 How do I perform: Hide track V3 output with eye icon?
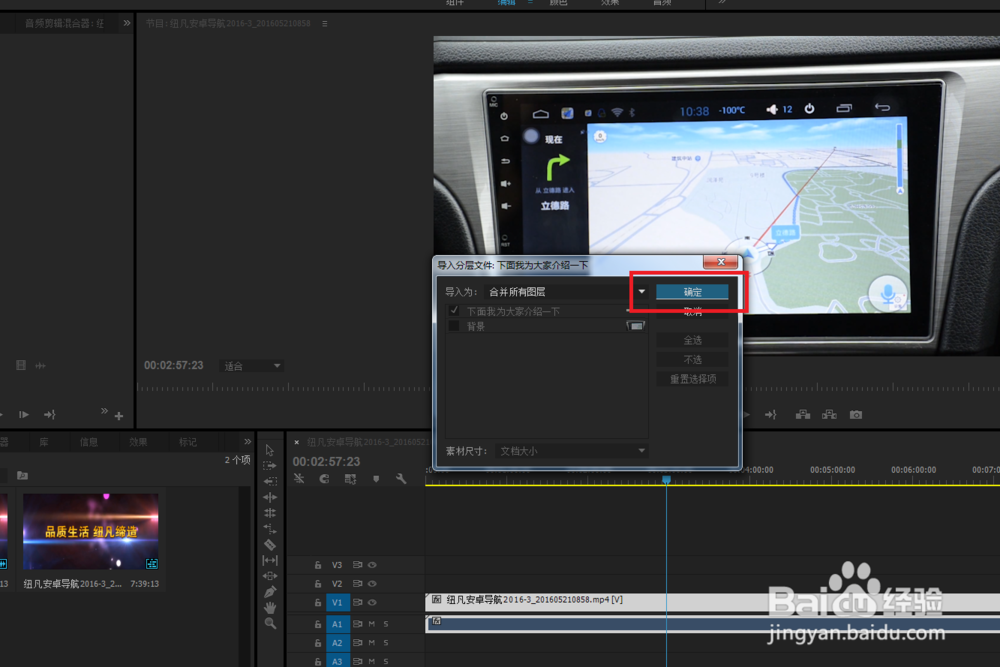[372, 565]
